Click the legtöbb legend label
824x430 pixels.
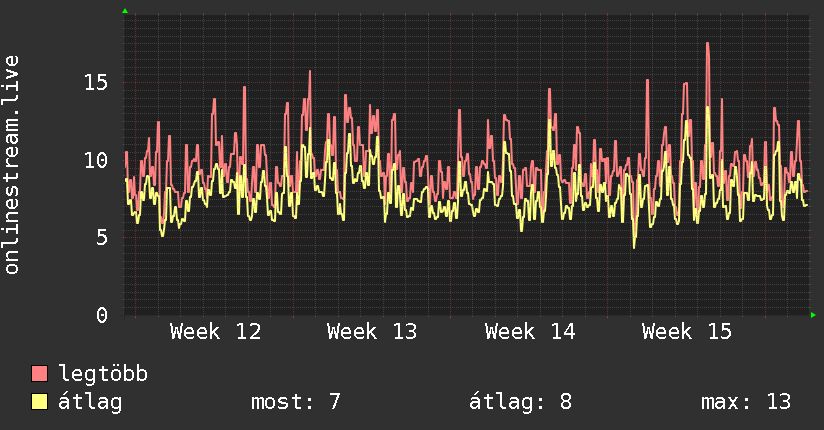pyautogui.click(x=103, y=374)
